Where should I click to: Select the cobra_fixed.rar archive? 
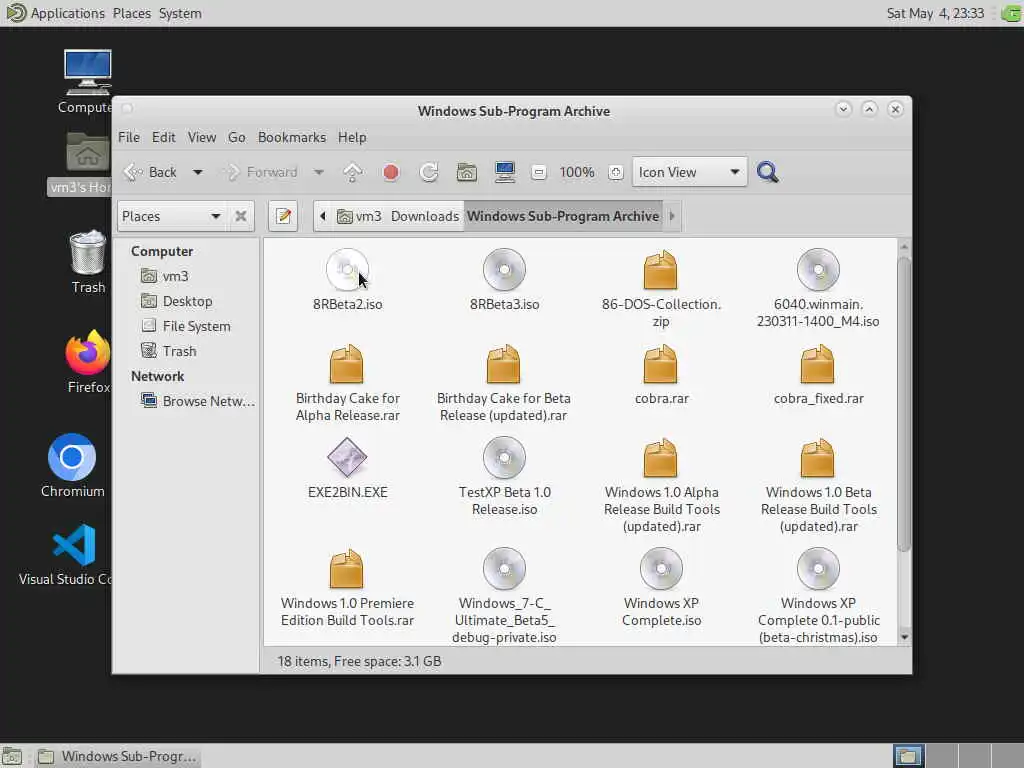coord(818,374)
